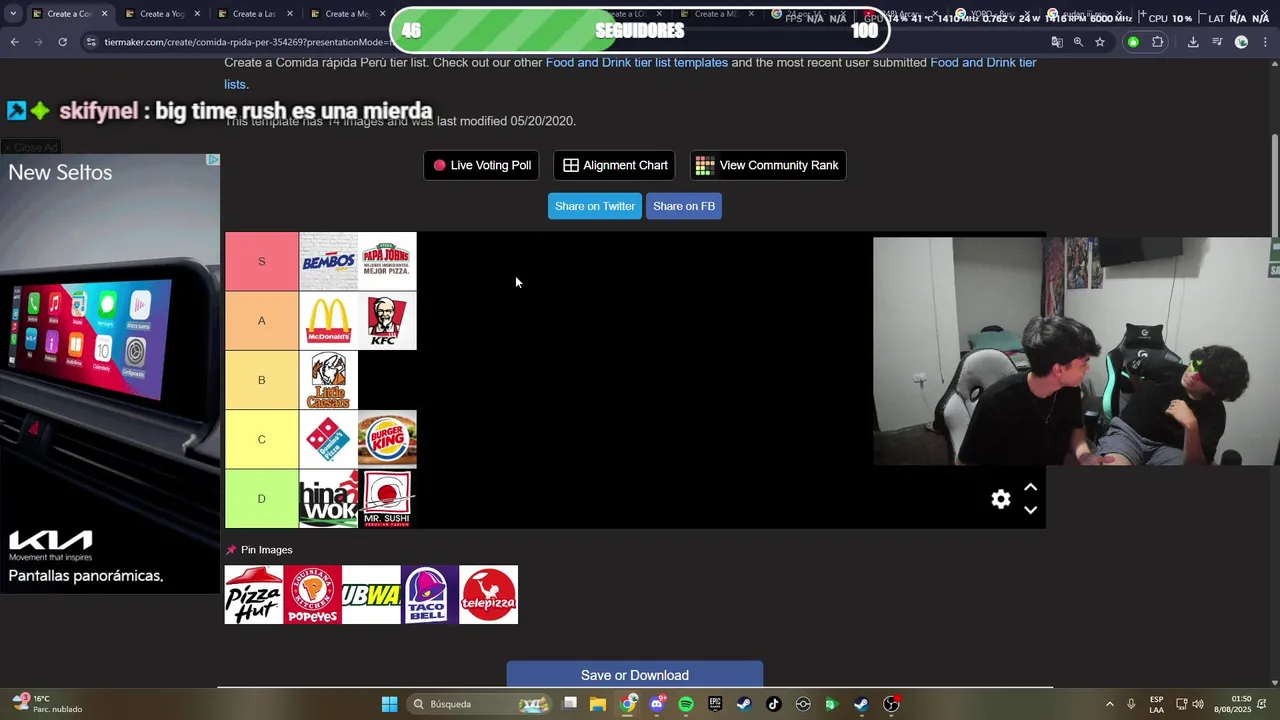Close the 'Create a Yog' tab
1280x720 pixels.
pyautogui.click(x=197, y=14)
